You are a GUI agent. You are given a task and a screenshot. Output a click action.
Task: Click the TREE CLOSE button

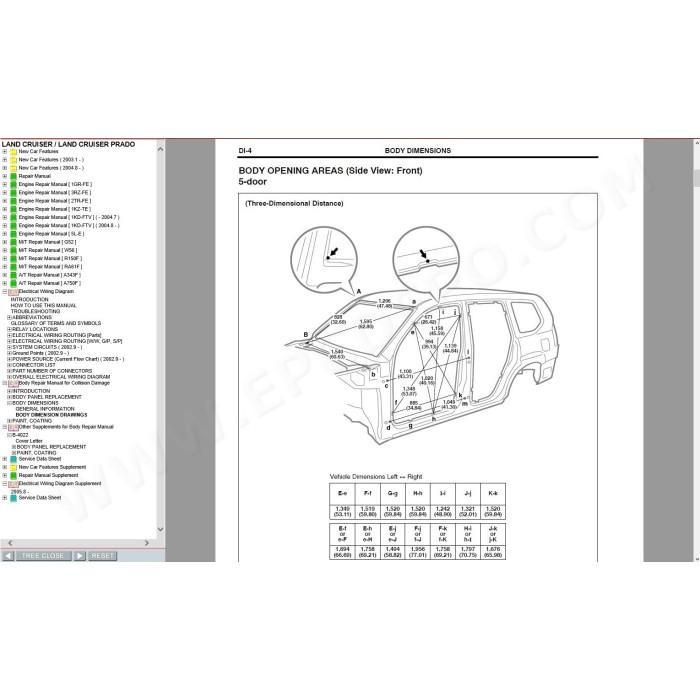[x=43, y=556]
